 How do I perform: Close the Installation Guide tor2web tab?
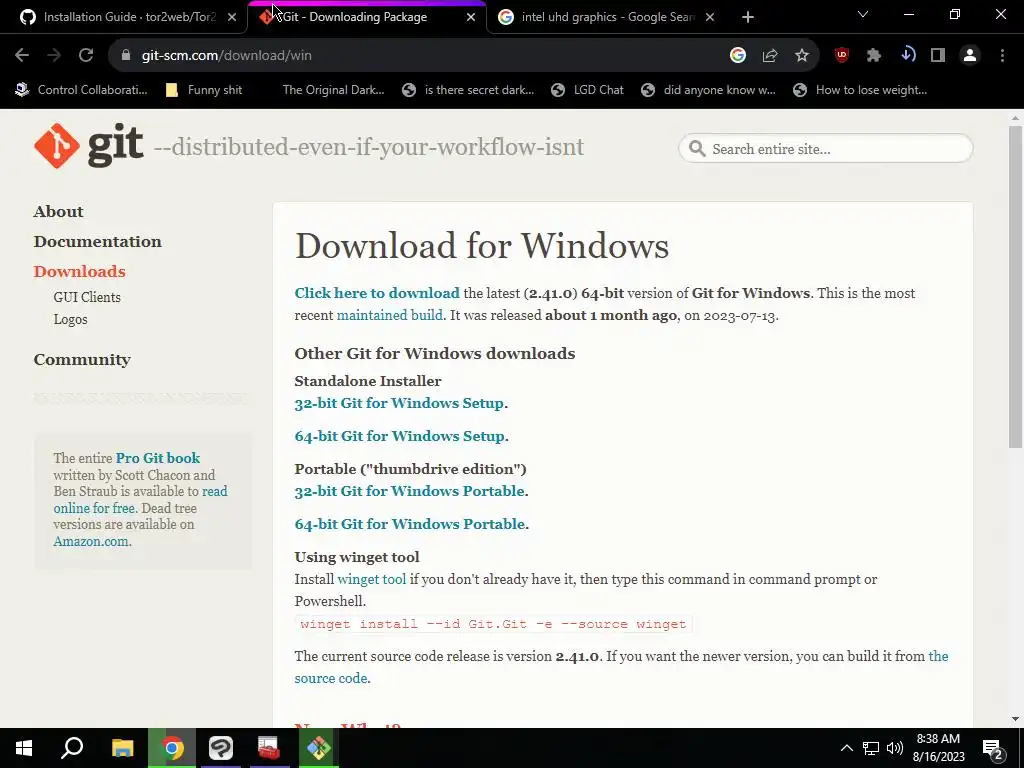pyautogui.click(x=232, y=17)
